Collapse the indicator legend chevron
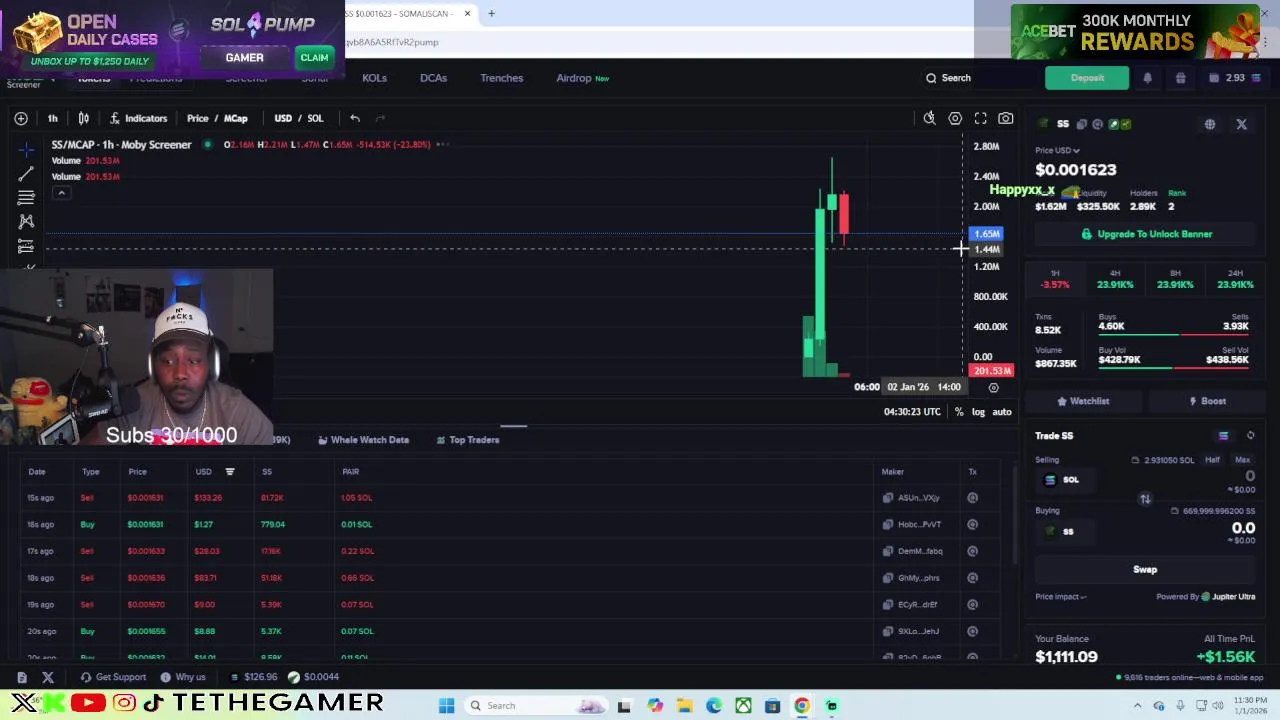 pyautogui.click(x=61, y=193)
